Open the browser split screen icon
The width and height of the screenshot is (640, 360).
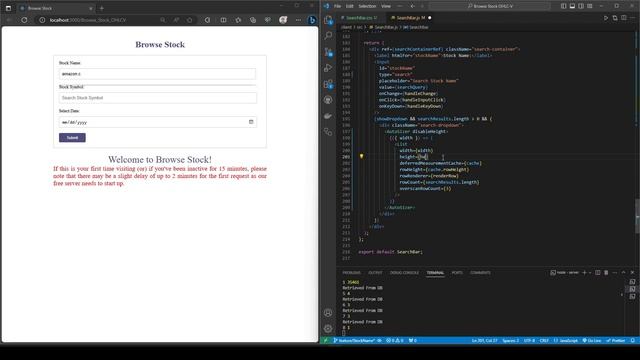(223, 20)
